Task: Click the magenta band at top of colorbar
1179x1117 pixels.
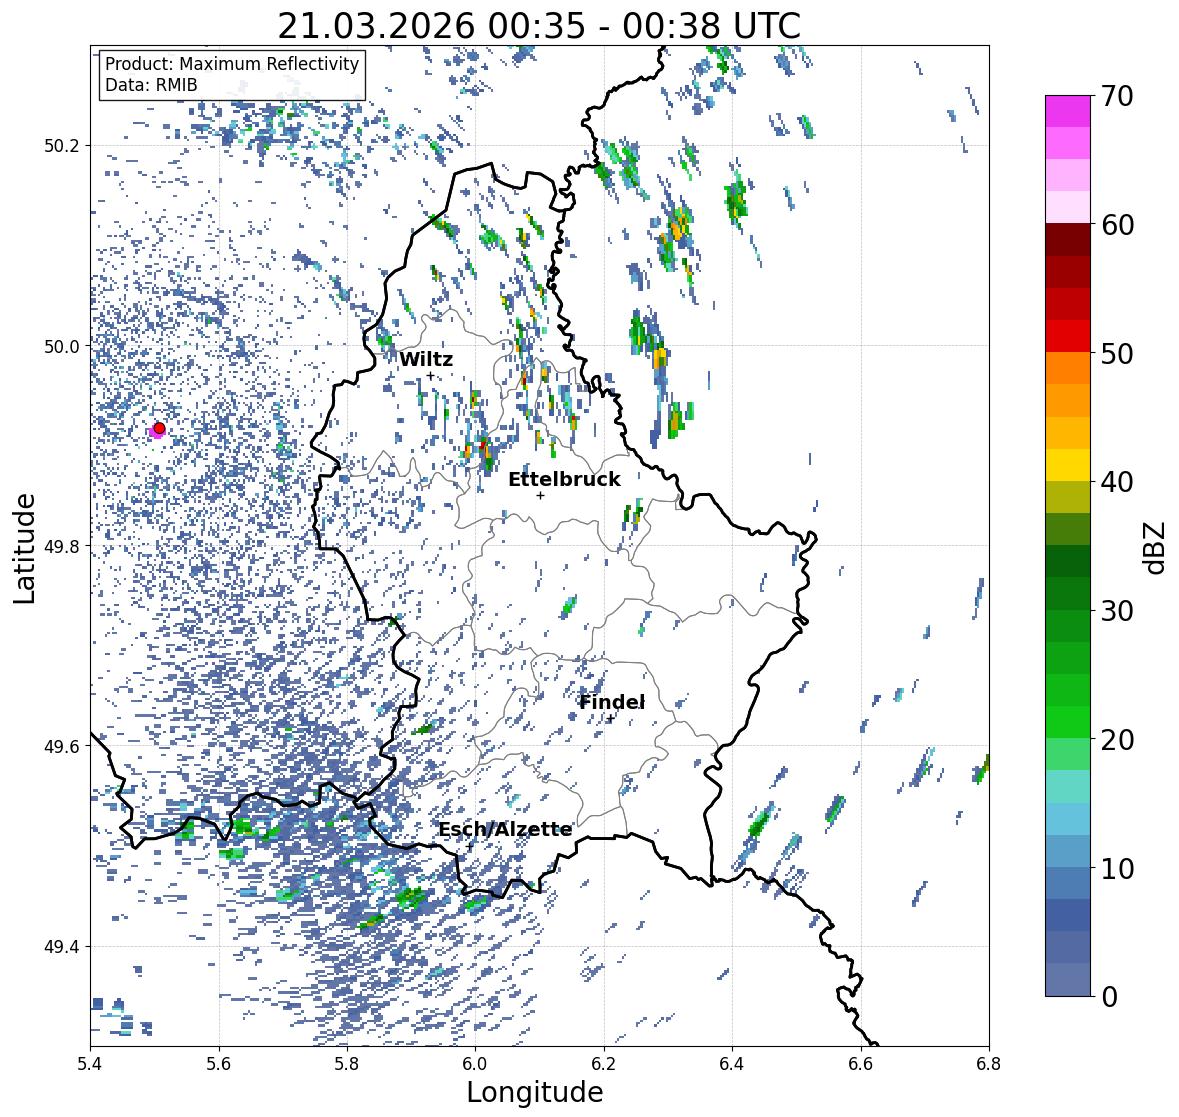Action: tap(1068, 111)
